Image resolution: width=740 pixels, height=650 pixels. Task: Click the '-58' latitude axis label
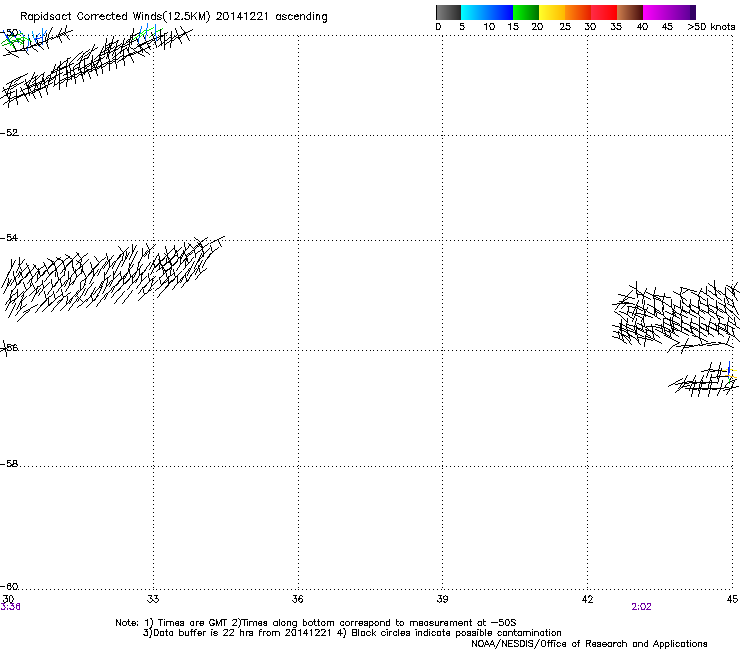pos(9,464)
